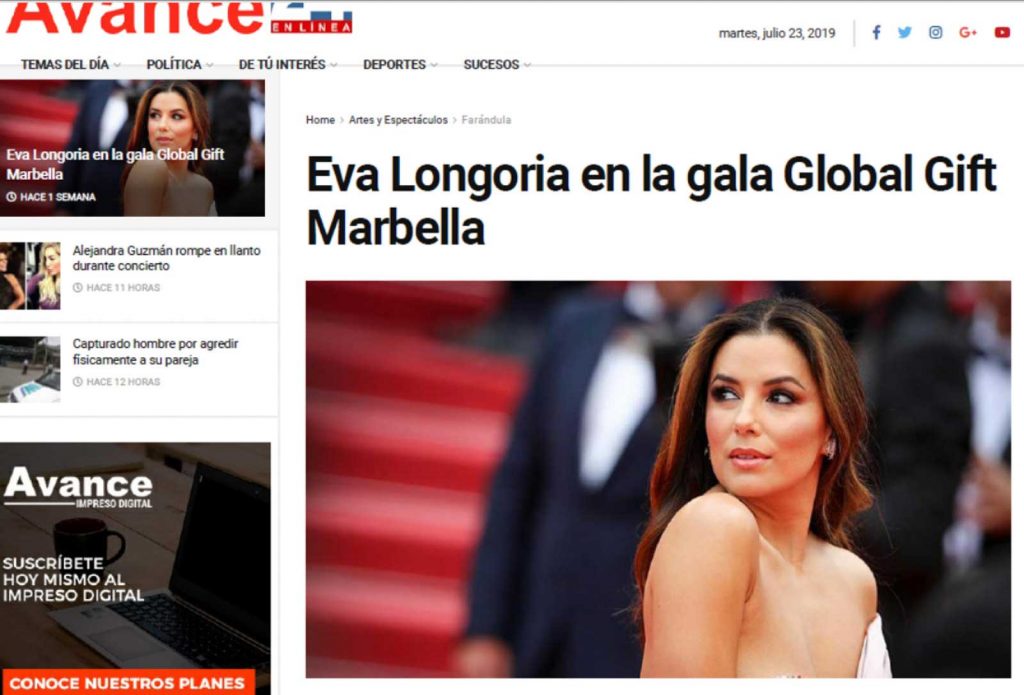Go to Home breadcrumb link
The image size is (1024, 695).
pos(320,120)
